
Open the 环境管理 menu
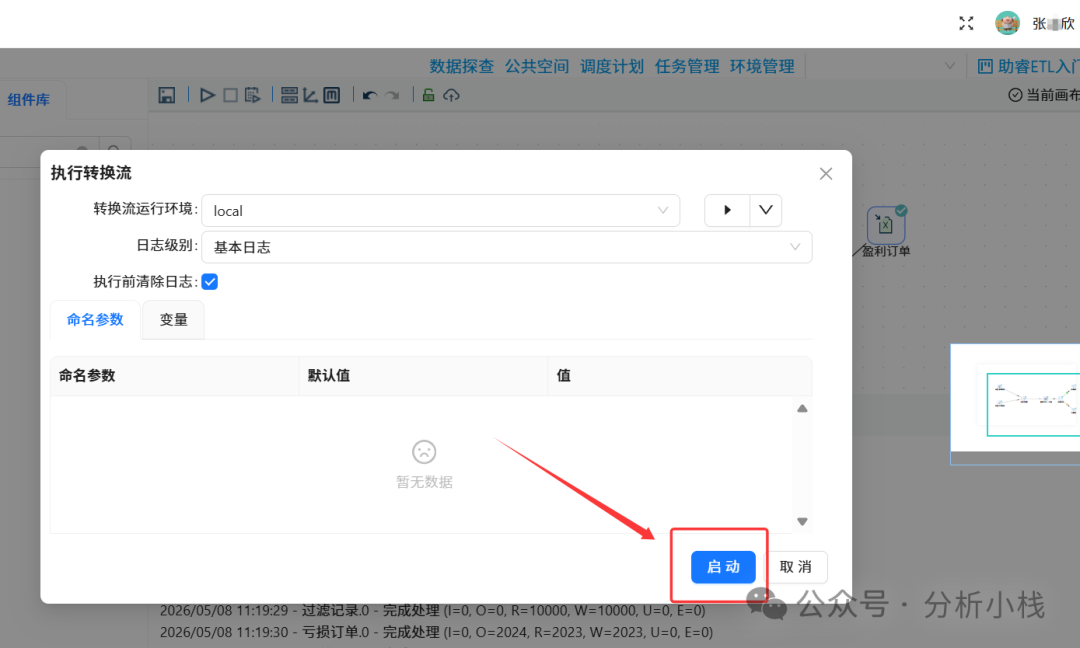762,66
